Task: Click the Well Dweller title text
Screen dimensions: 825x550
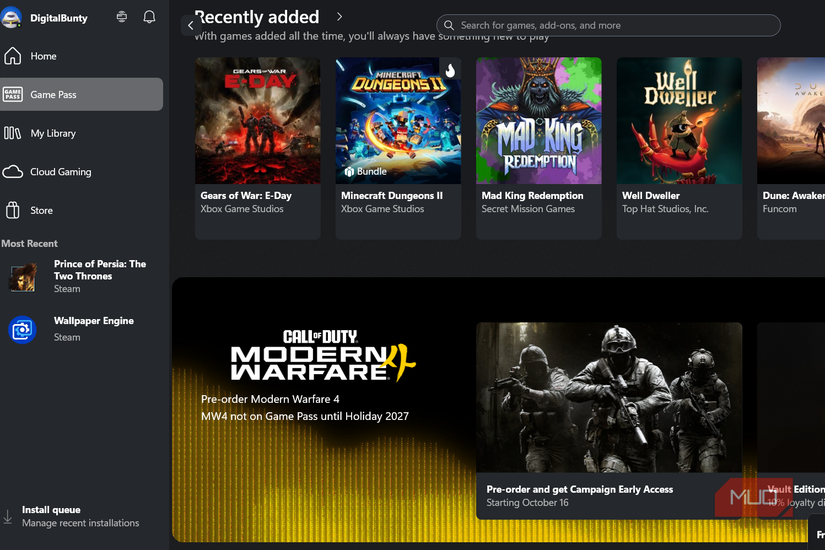Action: (651, 195)
